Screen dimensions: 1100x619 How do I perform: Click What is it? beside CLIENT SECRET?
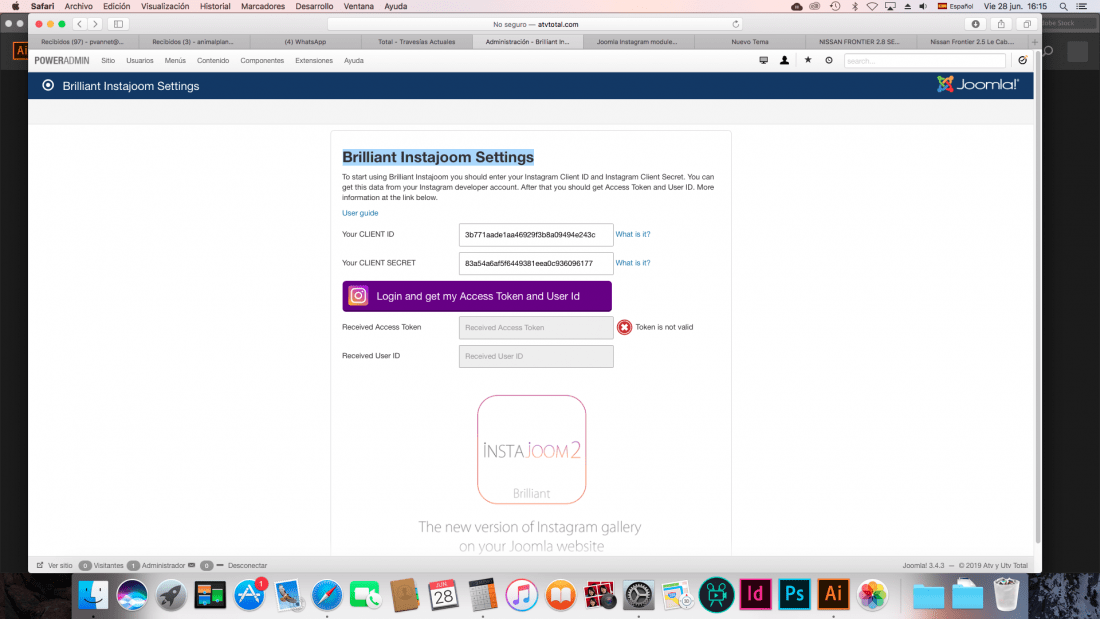[633, 262]
